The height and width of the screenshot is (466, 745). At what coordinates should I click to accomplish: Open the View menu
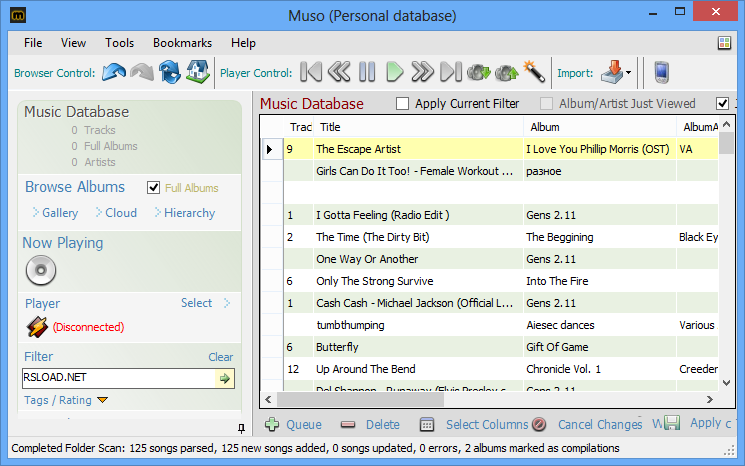click(73, 43)
